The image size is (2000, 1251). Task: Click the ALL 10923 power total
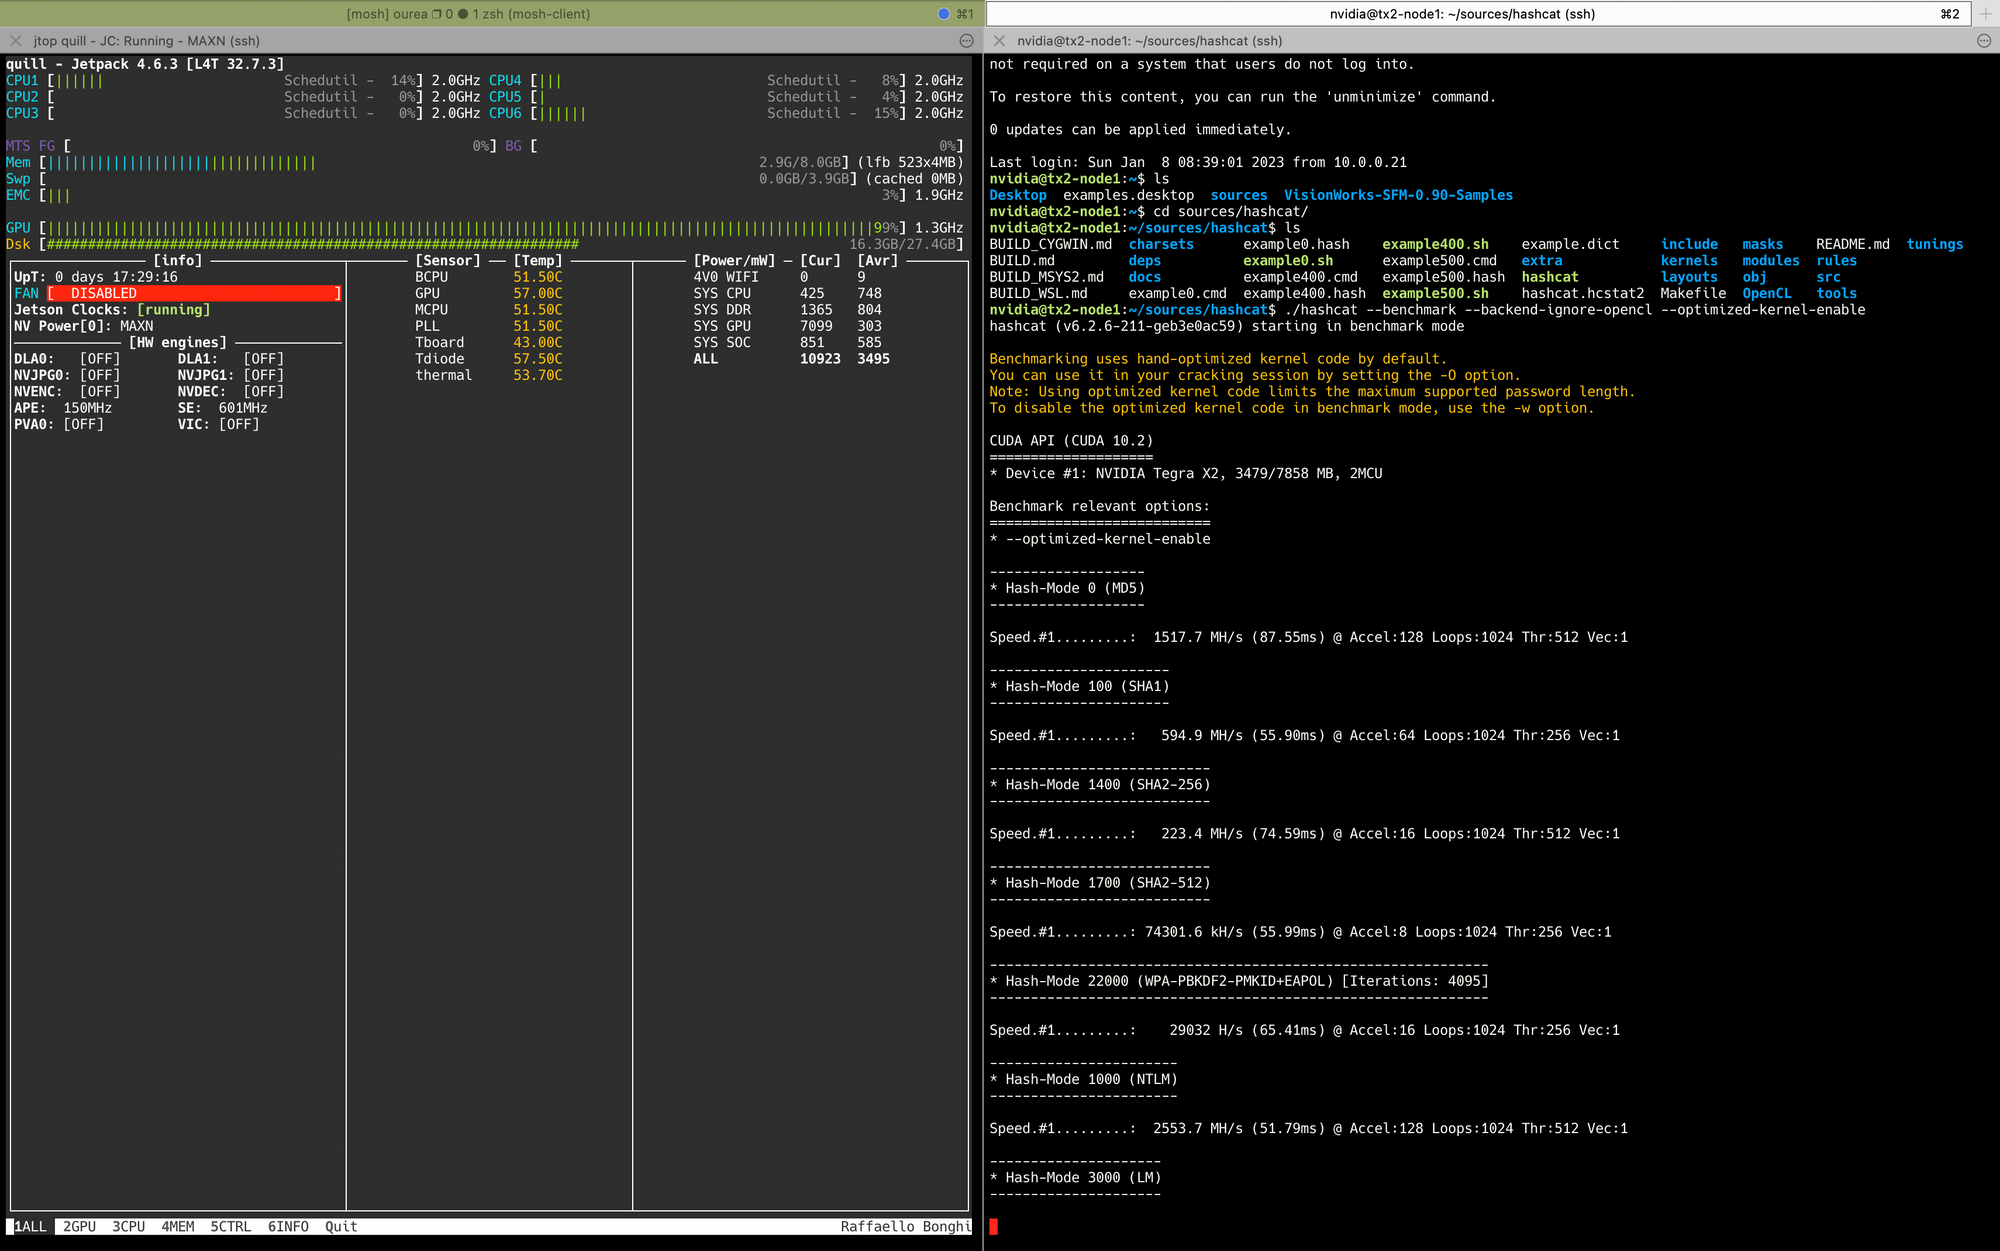792,359
